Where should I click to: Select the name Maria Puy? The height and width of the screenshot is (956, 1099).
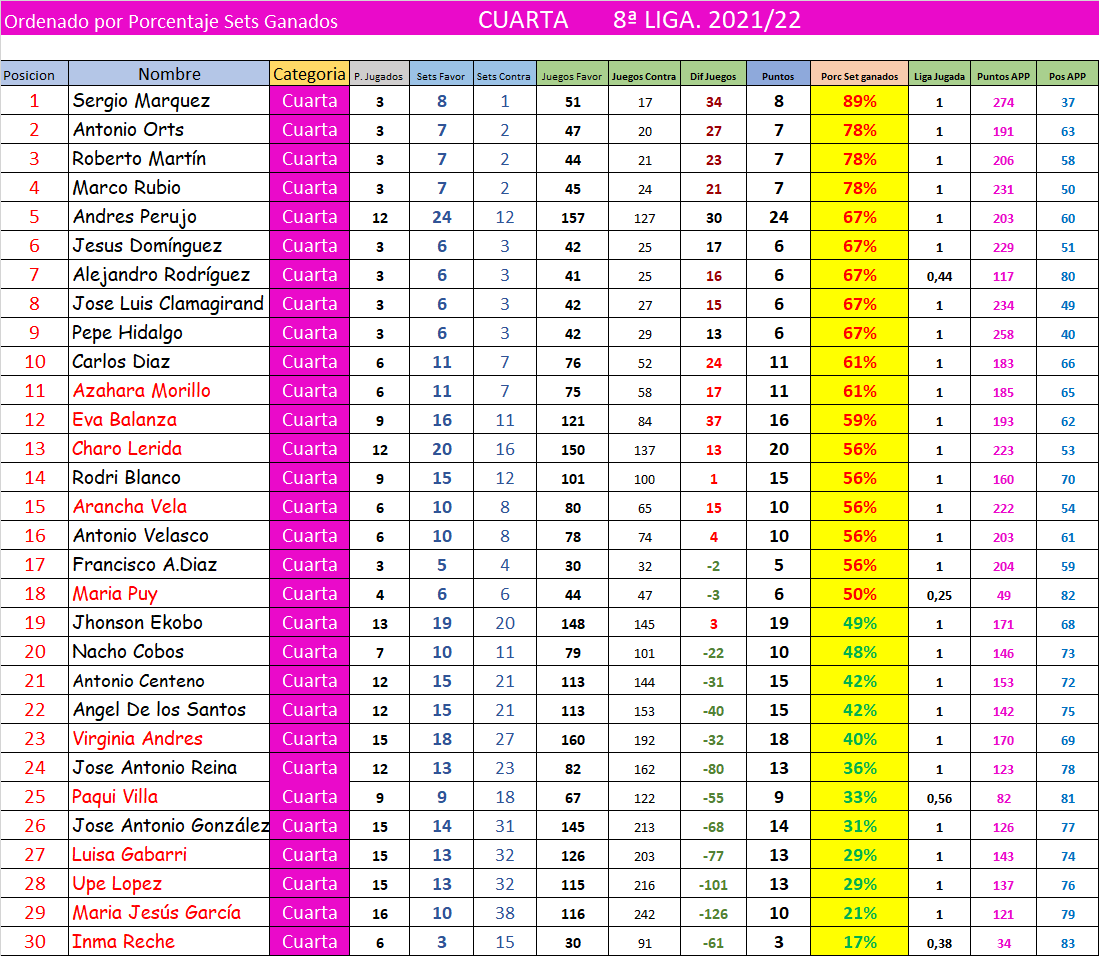(x=114, y=594)
